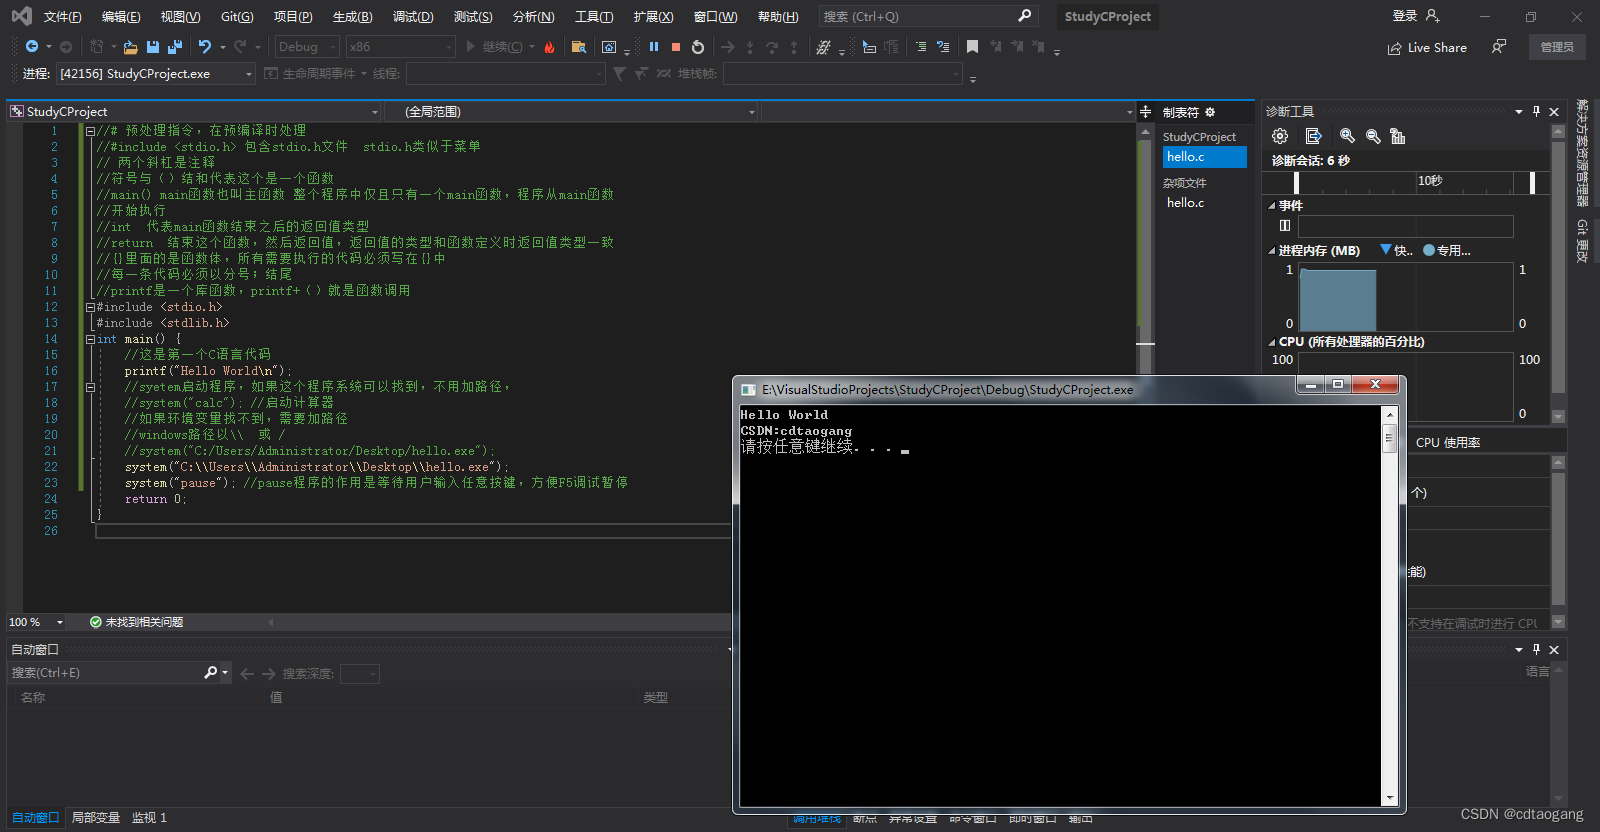Click the editor split window icon
1600x832 pixels.
coord(1145,112)
